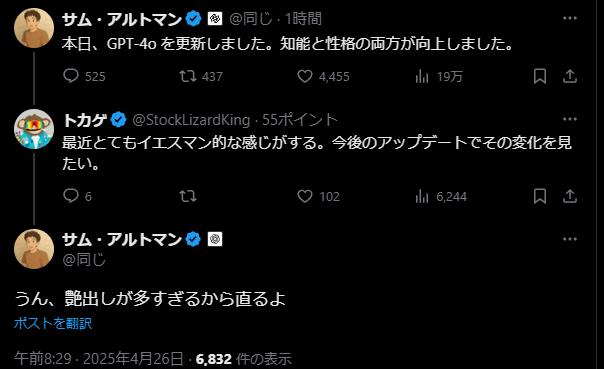Repost the GPT-4o update post with 437 reposts

(201, 76)
